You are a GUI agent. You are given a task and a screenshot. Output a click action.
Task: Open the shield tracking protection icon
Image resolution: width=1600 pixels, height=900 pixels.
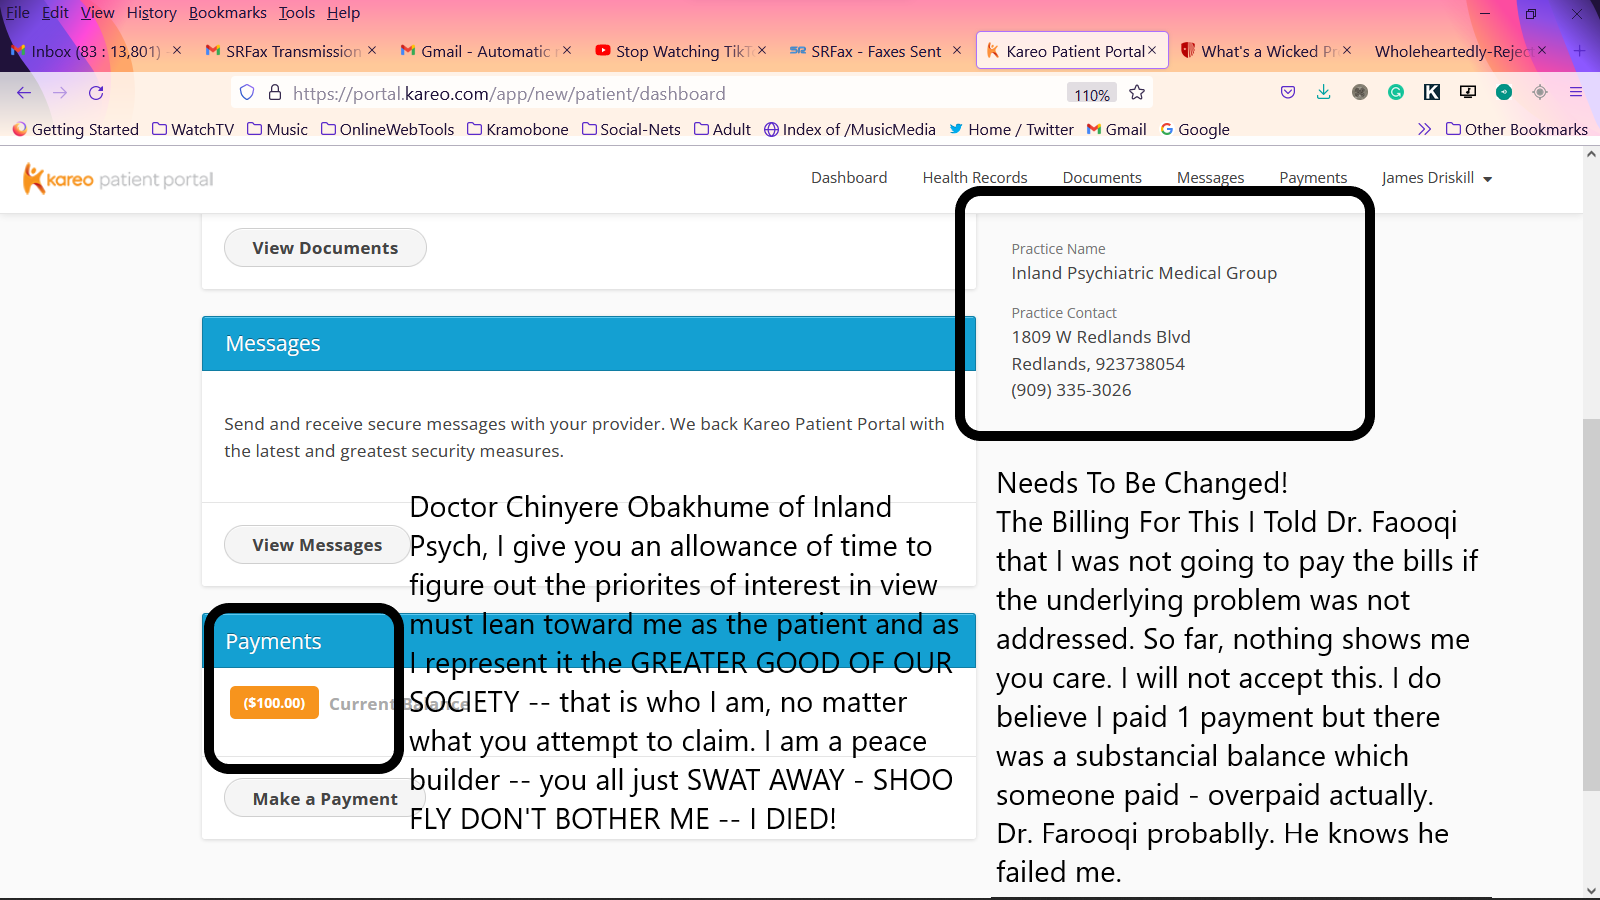coord(247,93)
